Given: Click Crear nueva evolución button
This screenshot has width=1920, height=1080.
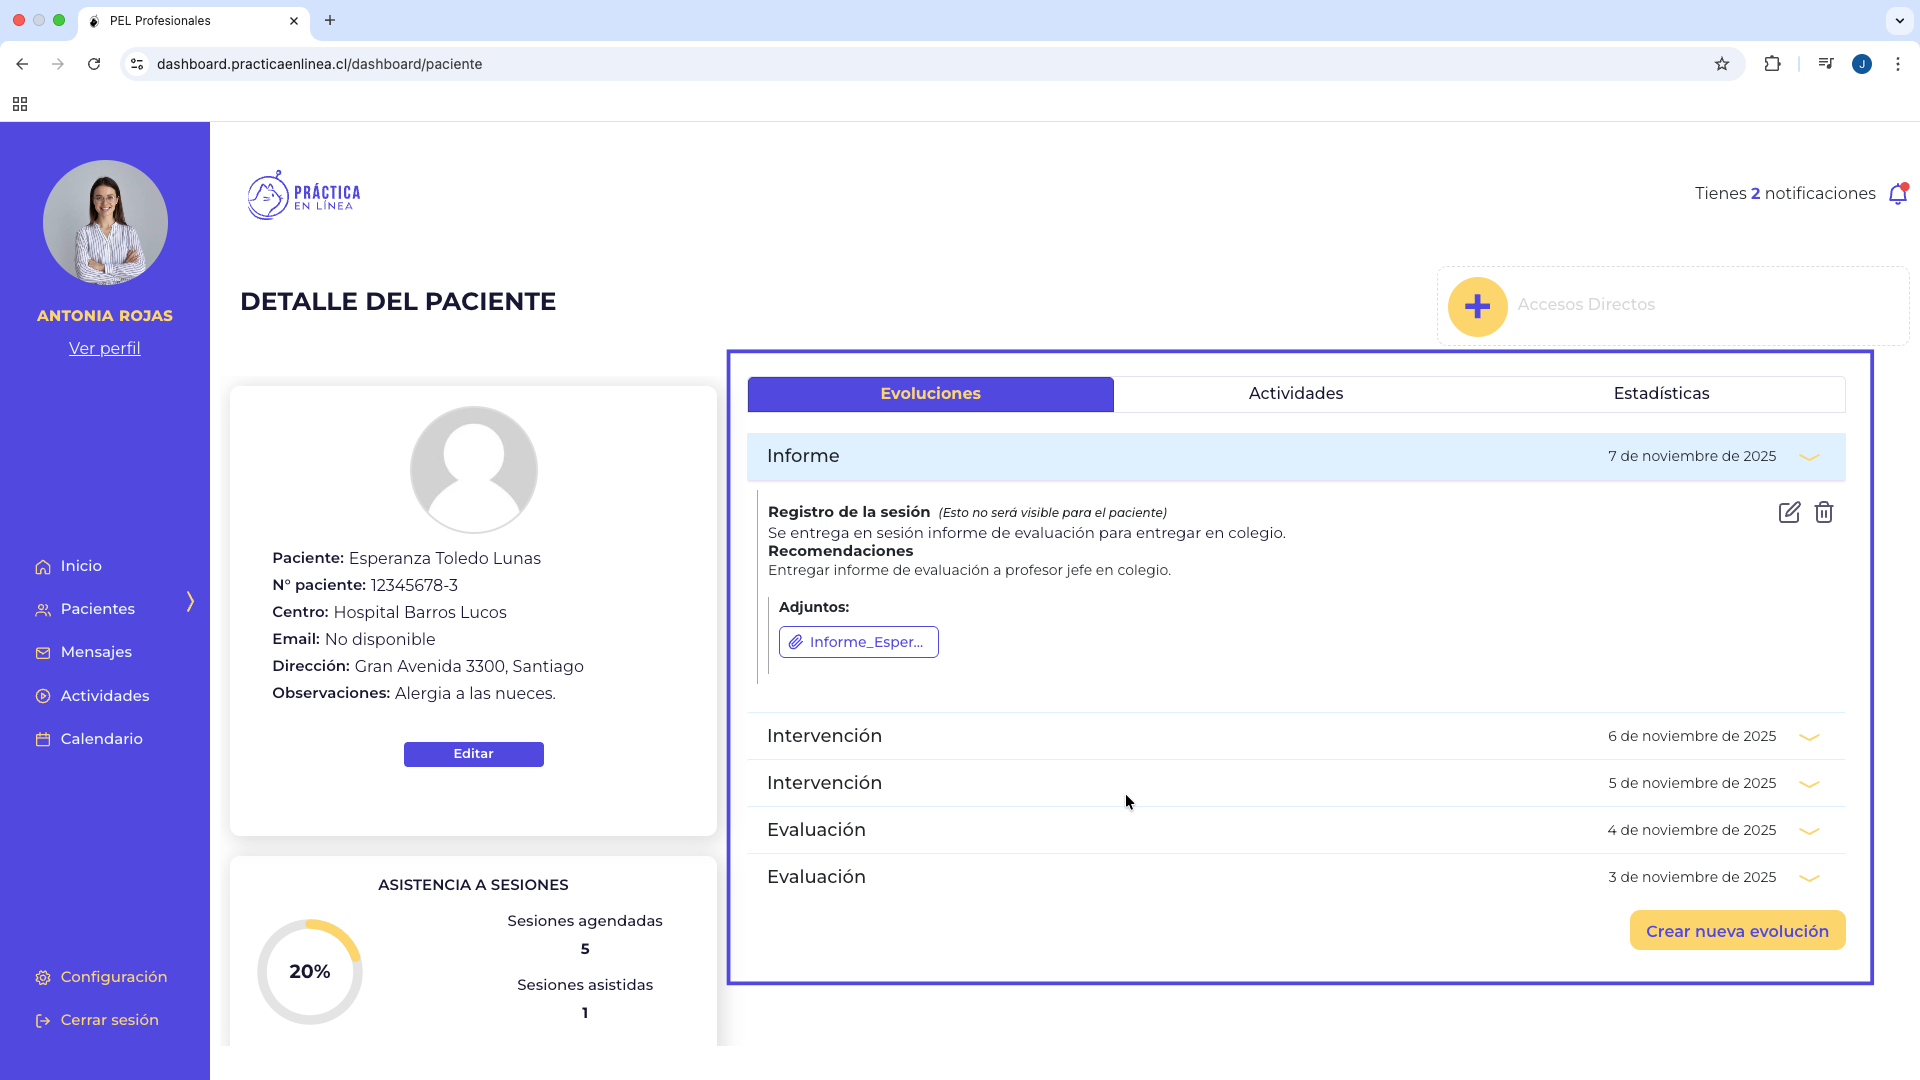Looking at the screenshot, I should (x=1737, y=931).
